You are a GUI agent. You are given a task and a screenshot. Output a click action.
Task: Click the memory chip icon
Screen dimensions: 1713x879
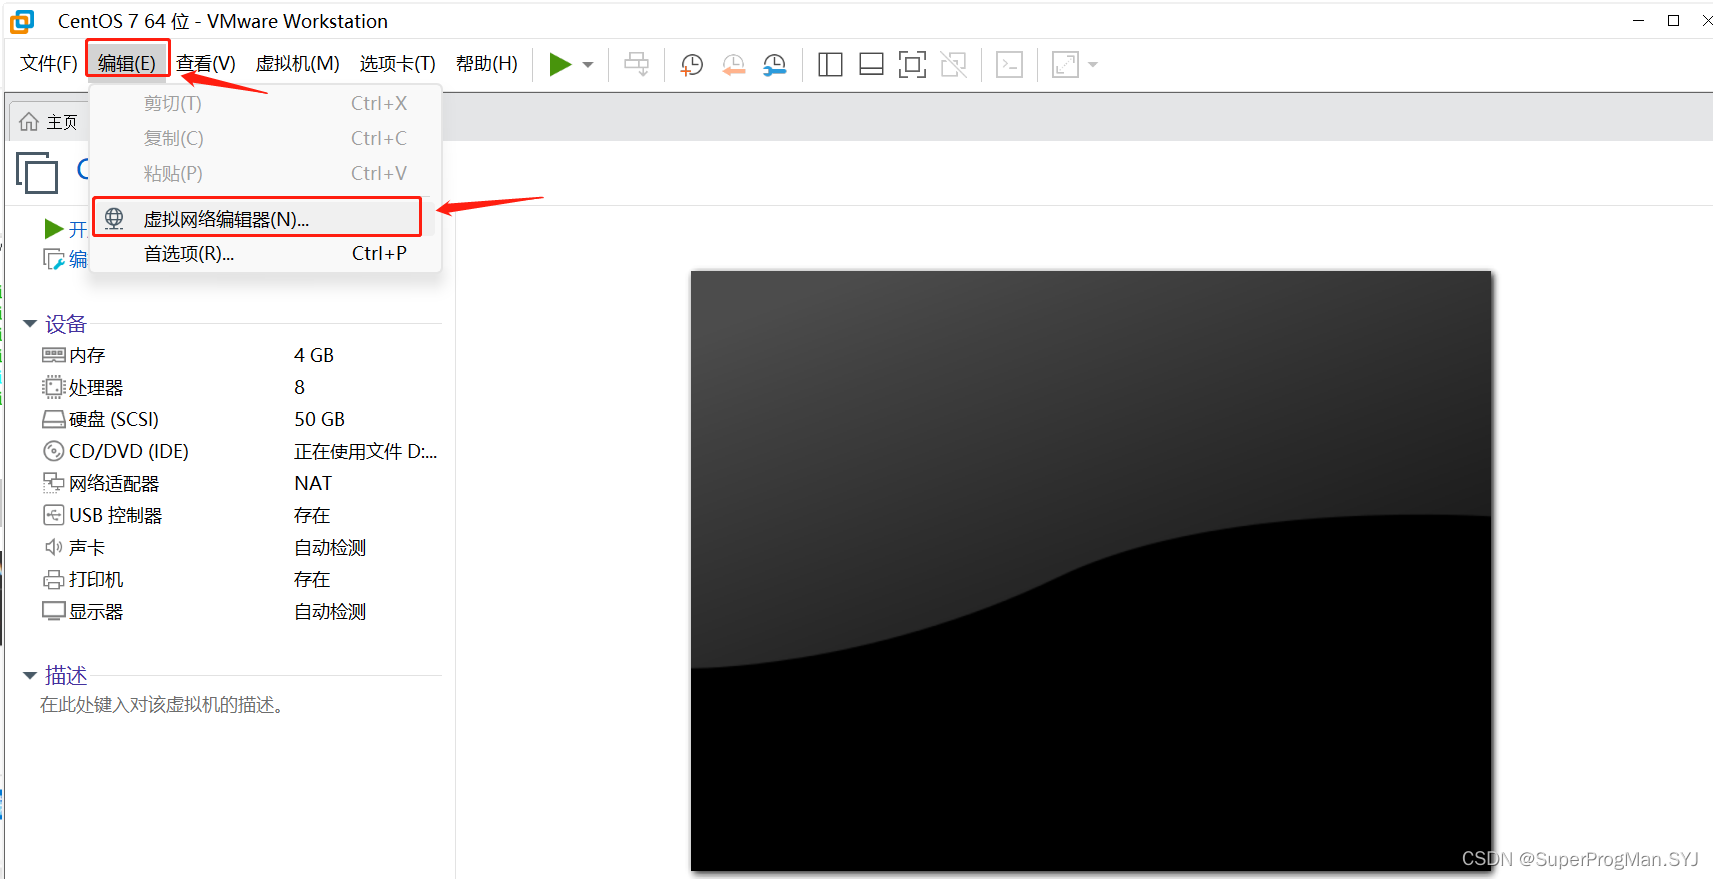pyautogui.click(x=53, y=355)
